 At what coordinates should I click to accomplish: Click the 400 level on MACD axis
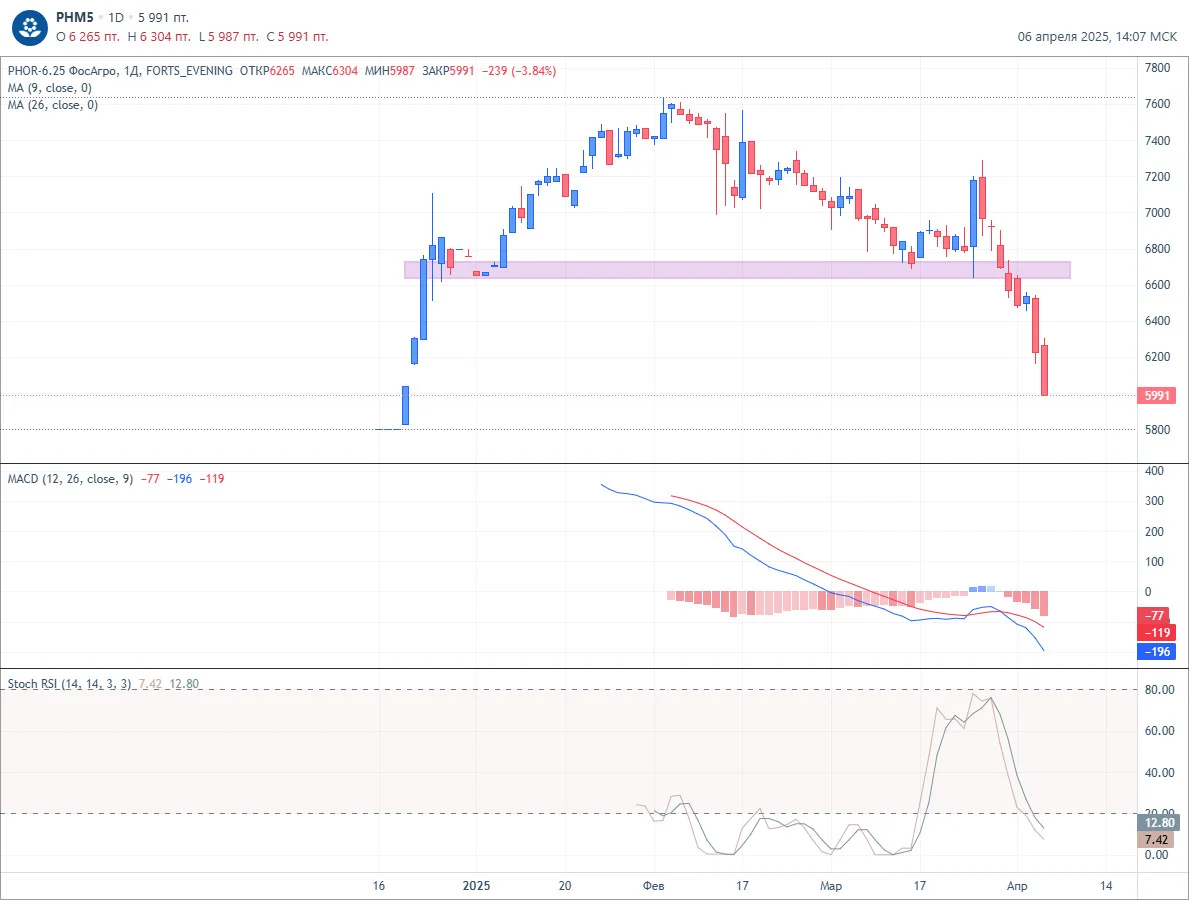tap(1154, 471)
